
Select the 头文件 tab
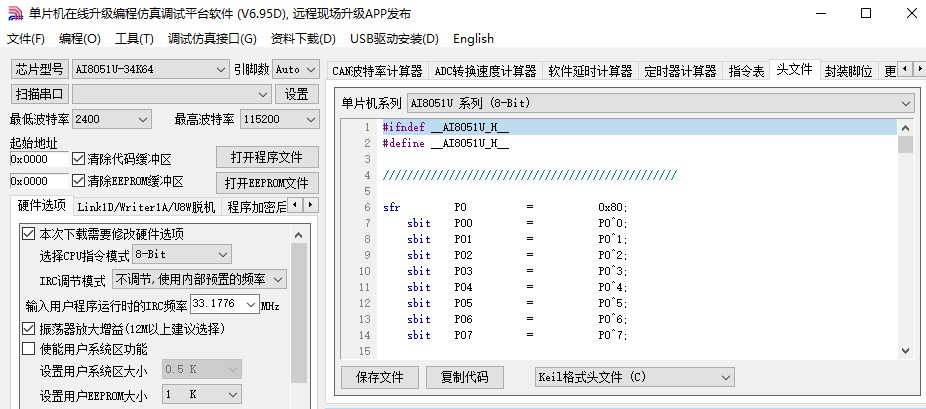click(x=794, y=70)
